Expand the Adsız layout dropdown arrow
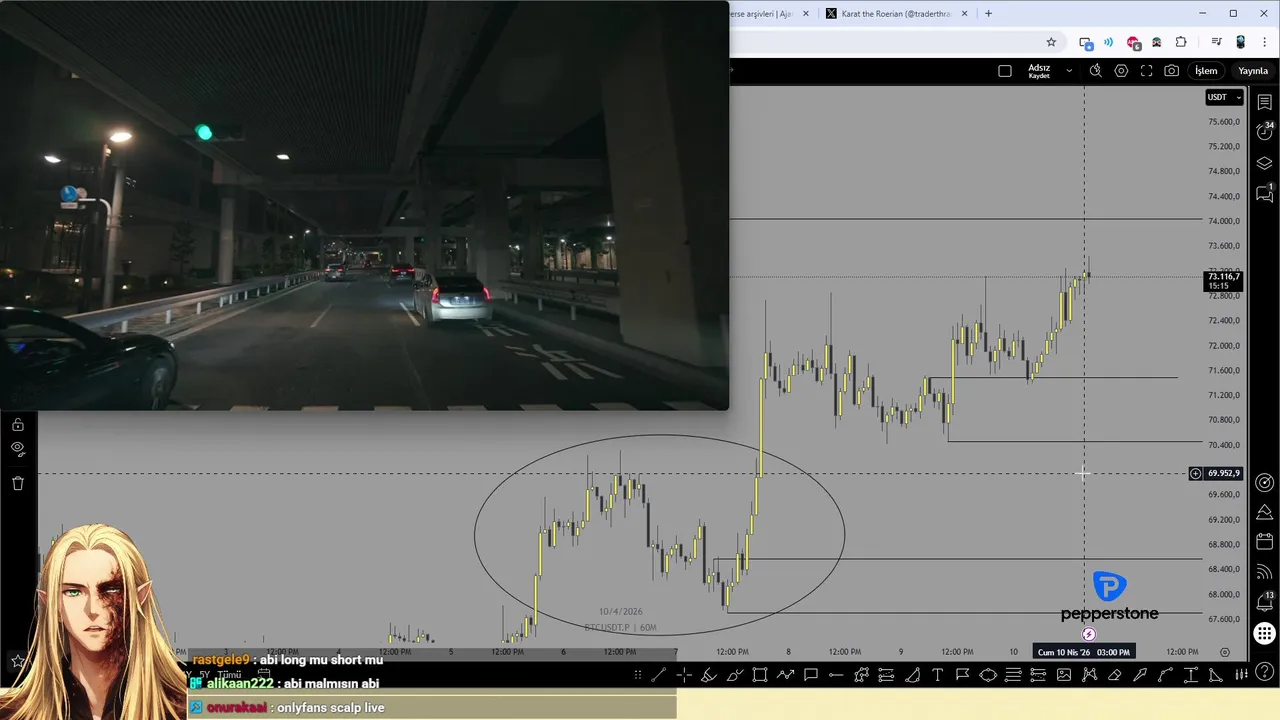This screenshot has width=1280, height=720. [1069, 71]
